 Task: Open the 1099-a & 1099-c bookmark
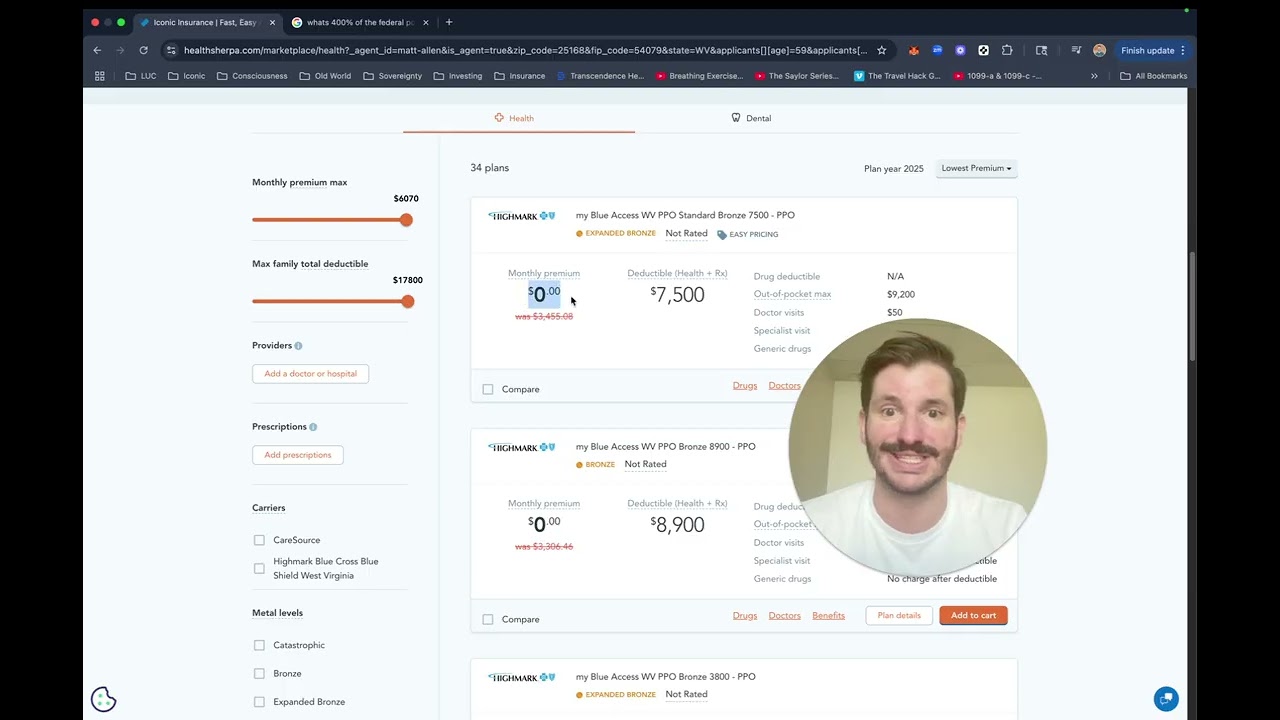click(x=997, y=76)
